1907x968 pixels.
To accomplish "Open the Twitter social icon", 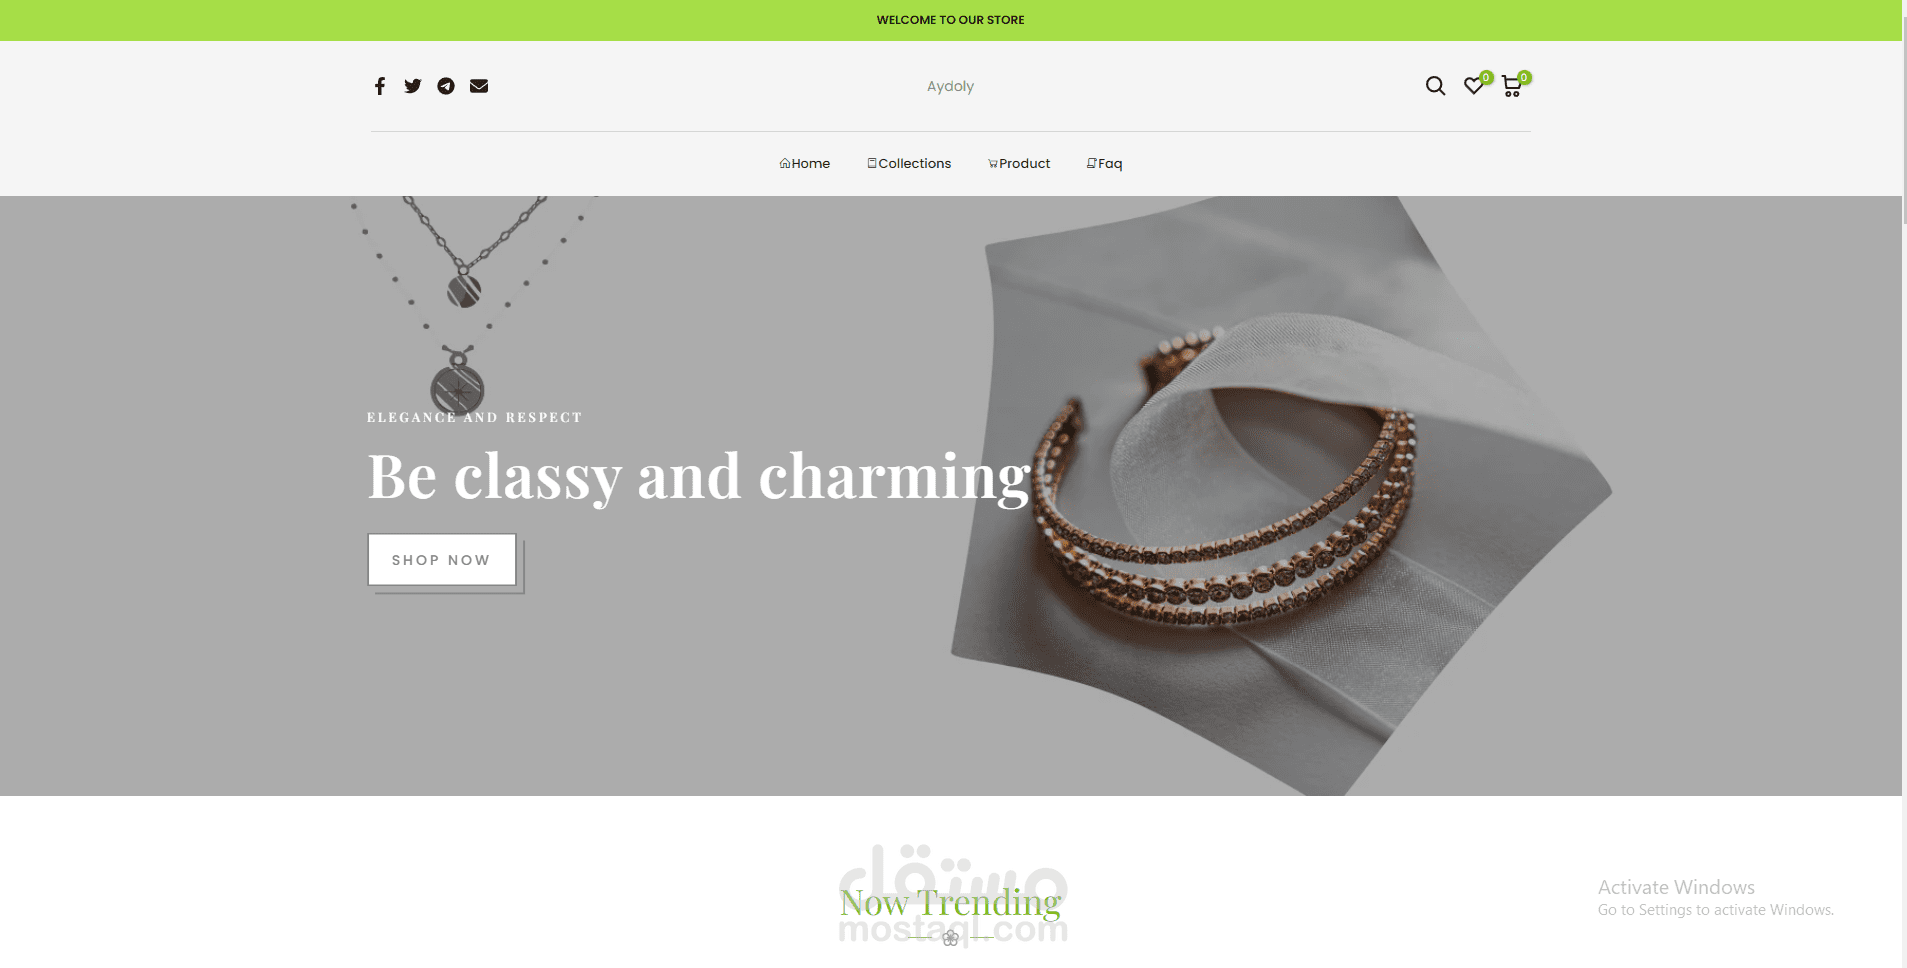I will click(413, 86).
